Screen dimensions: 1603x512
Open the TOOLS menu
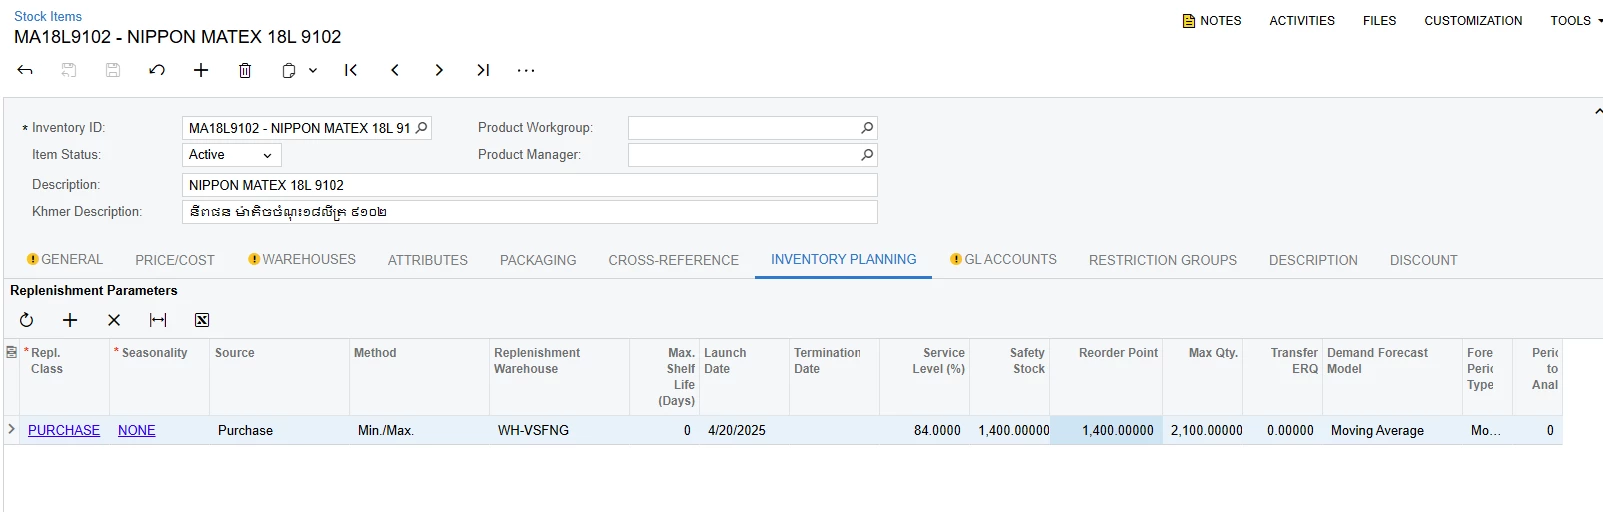pyautogui.click(x=1576, y=20)
